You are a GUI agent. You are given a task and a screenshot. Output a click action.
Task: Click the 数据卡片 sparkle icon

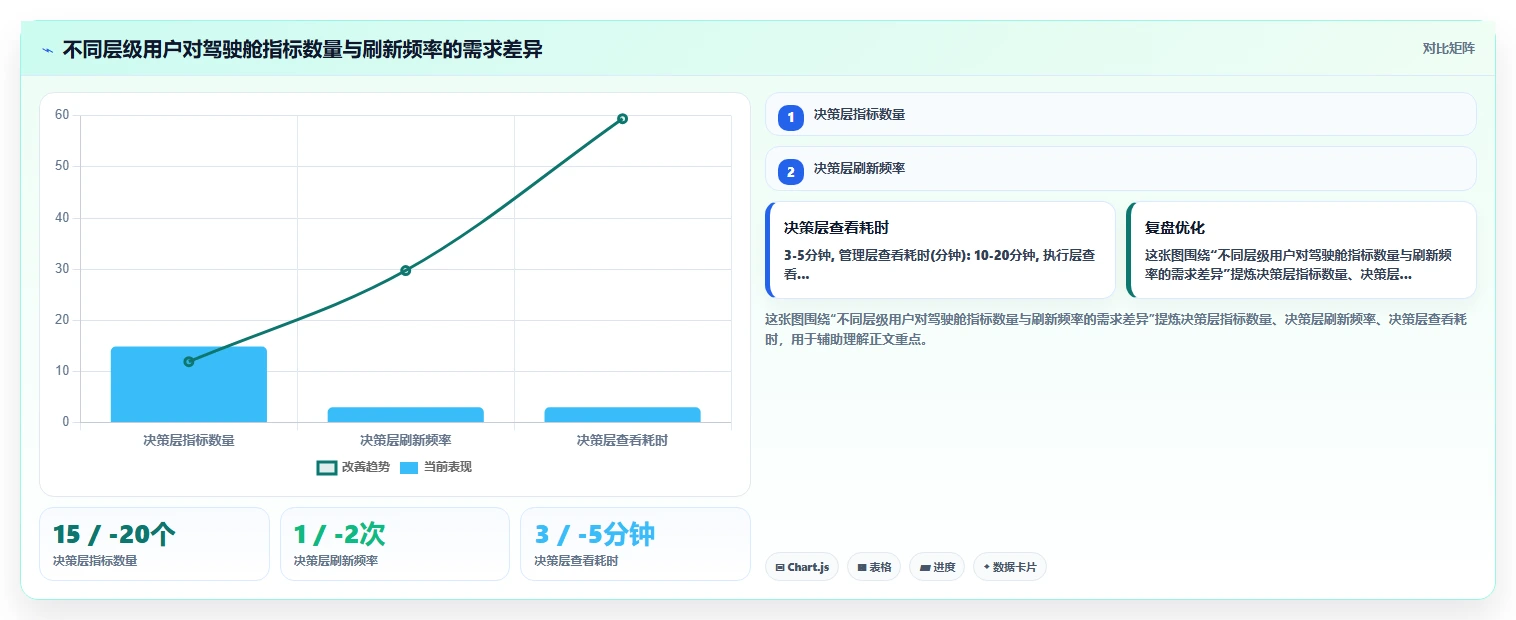pyautogui.click(x=986, y=567)
